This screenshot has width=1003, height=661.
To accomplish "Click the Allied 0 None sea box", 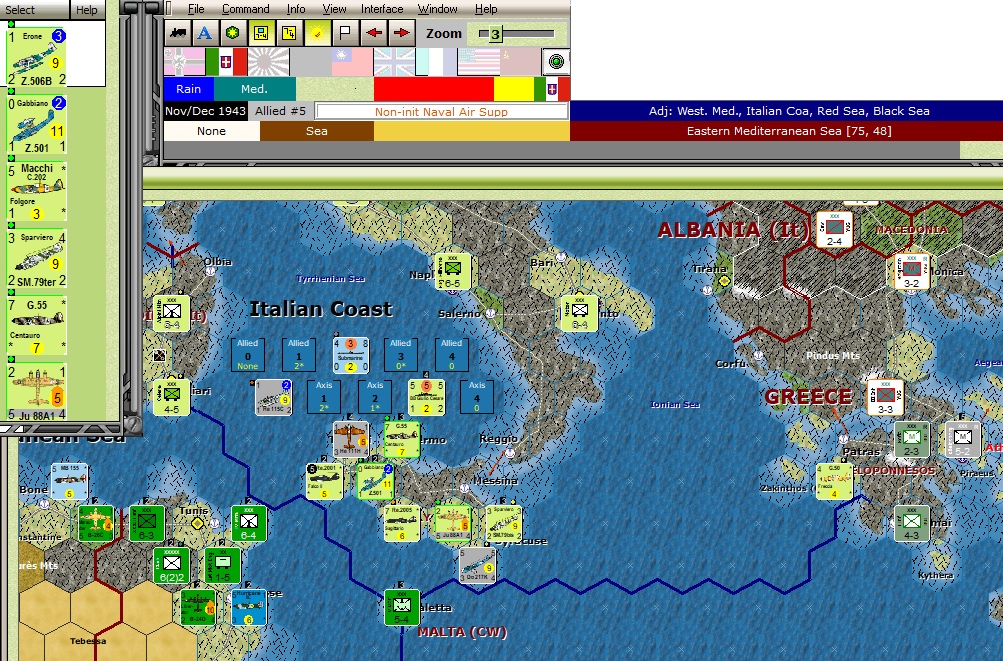I will tap(248, 354).
